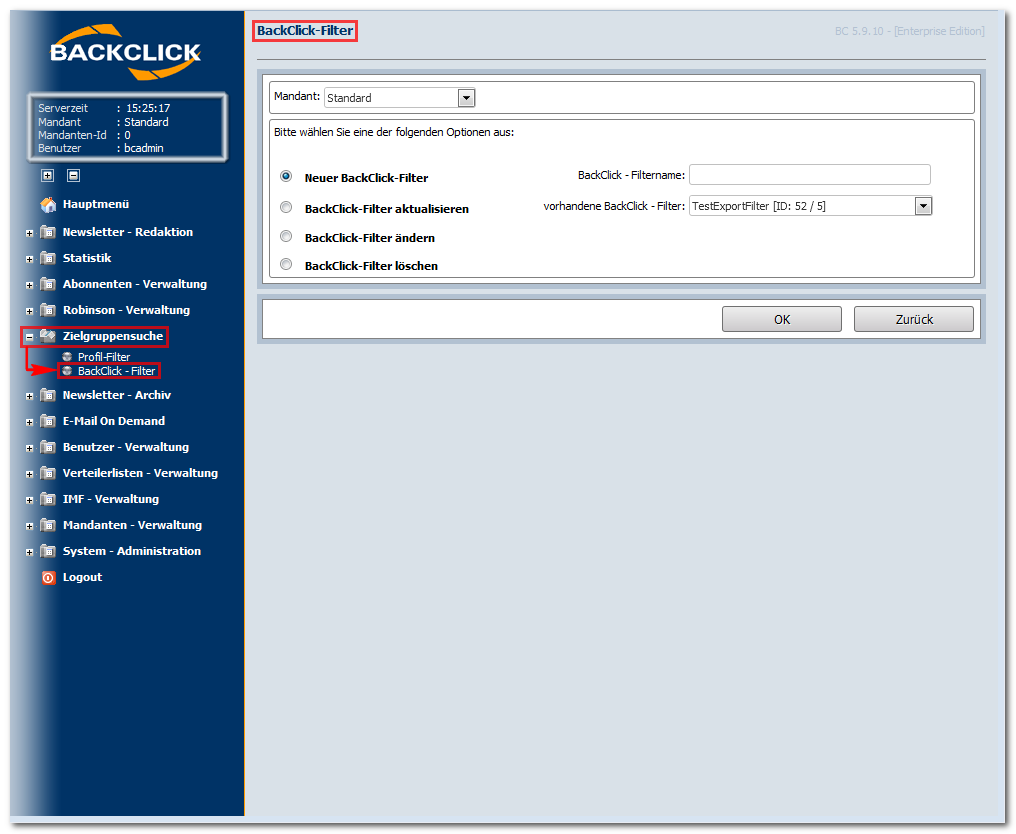1016x834 pixels.
Task: Open the Abonnenten - Verwaltung menu
Action: [135, 284]
